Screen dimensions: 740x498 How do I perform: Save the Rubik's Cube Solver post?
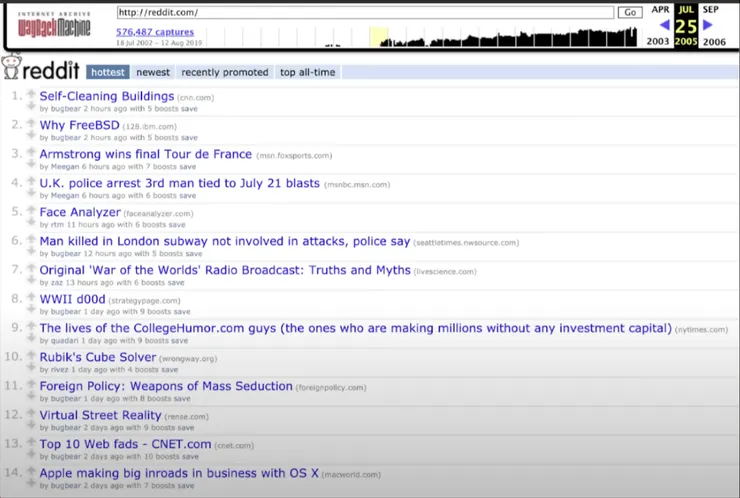pos(169,370)
